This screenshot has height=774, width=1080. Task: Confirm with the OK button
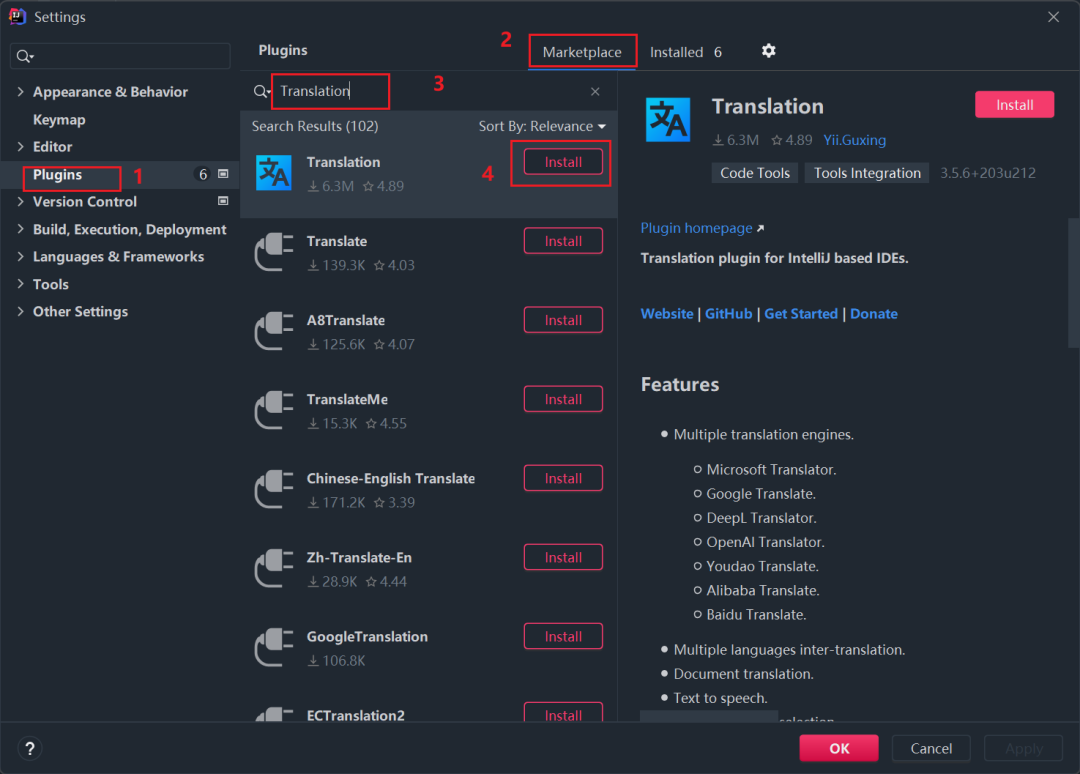point(839,749)
